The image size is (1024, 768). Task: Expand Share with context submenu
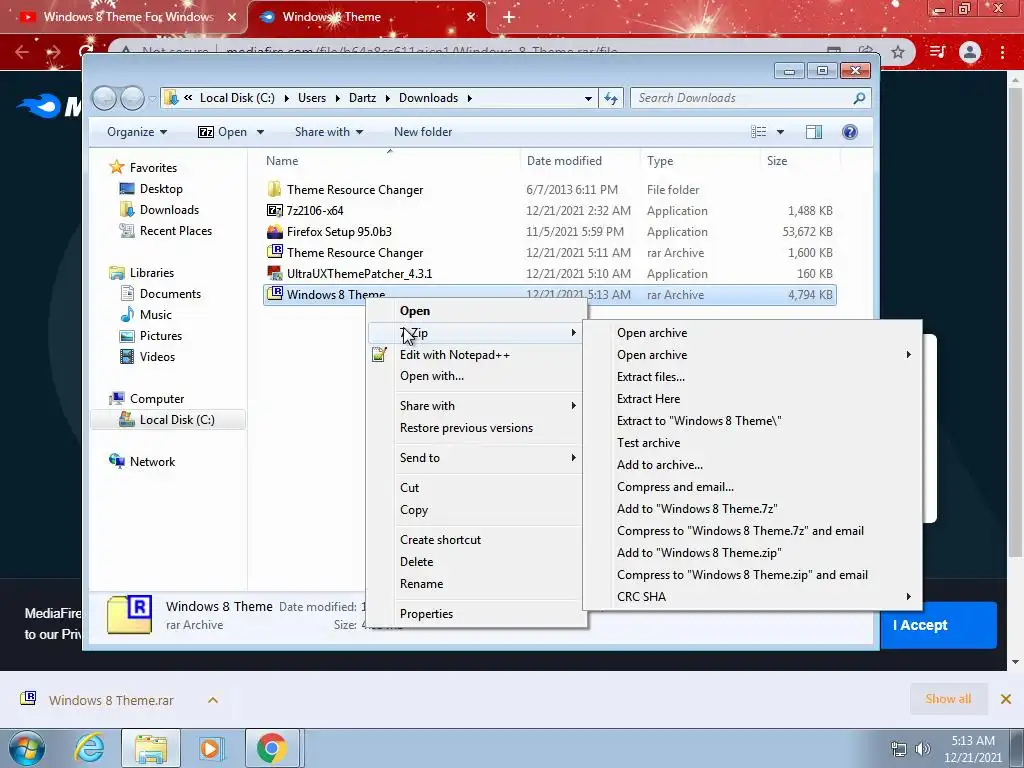coord(573,406)
